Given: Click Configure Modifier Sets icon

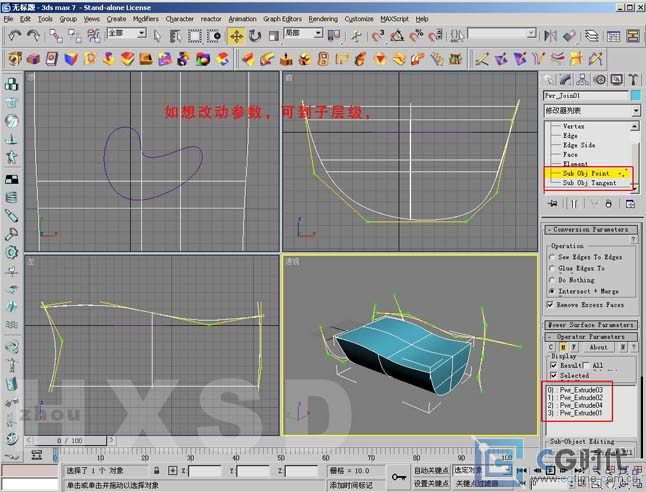Looking at the screenshot, I should click(x=630, y=204).
